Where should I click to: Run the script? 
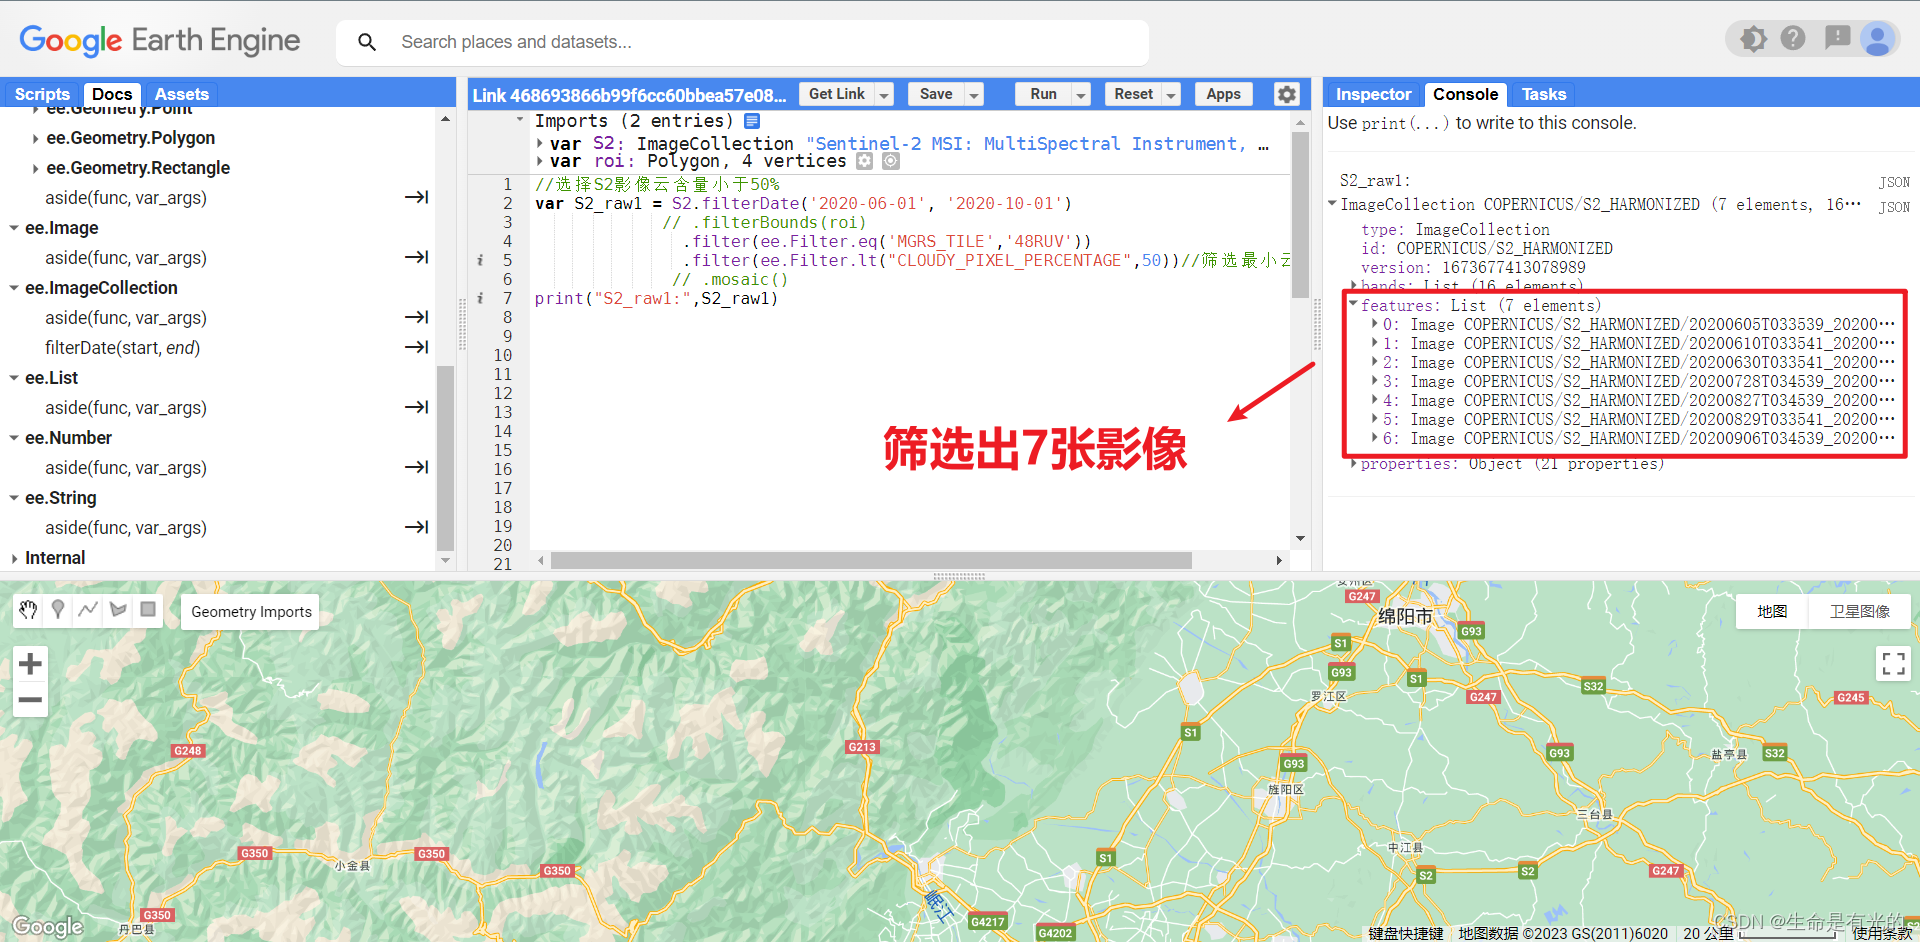1043,94
